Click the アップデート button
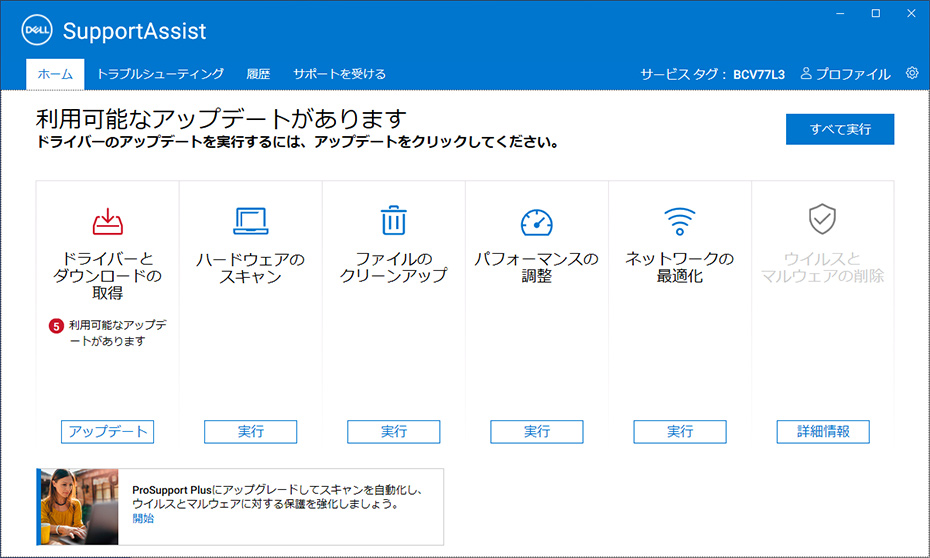The height and width of the screenshot is (558, 930). pos(107,431)
